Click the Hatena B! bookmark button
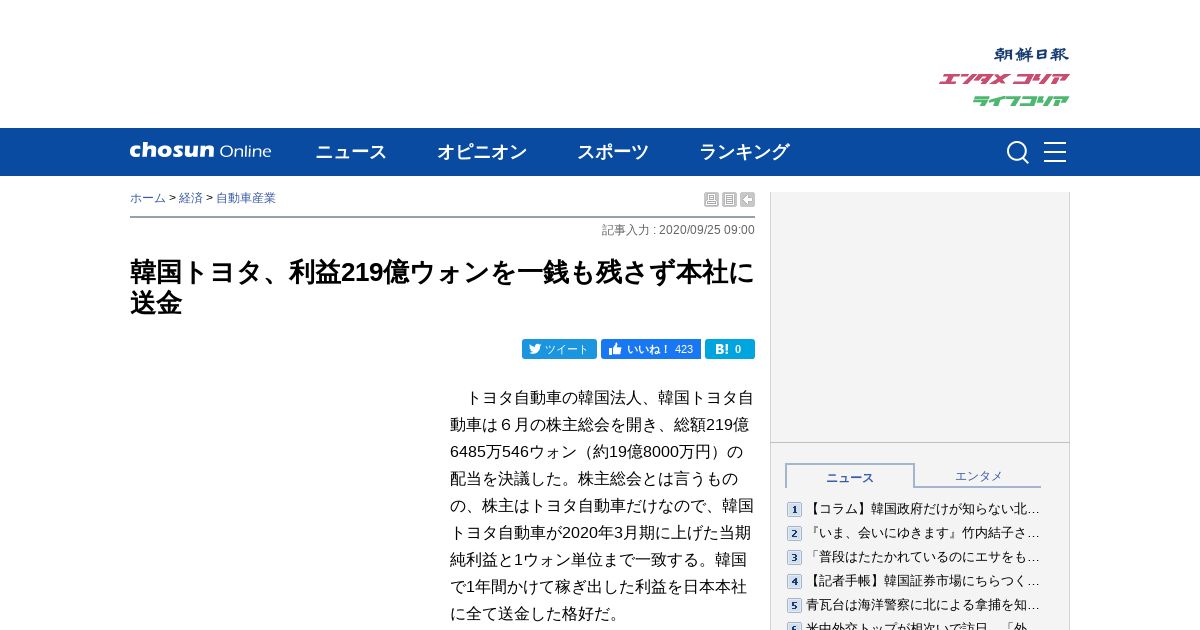The image size is (1200, 630). coord(730,349)
